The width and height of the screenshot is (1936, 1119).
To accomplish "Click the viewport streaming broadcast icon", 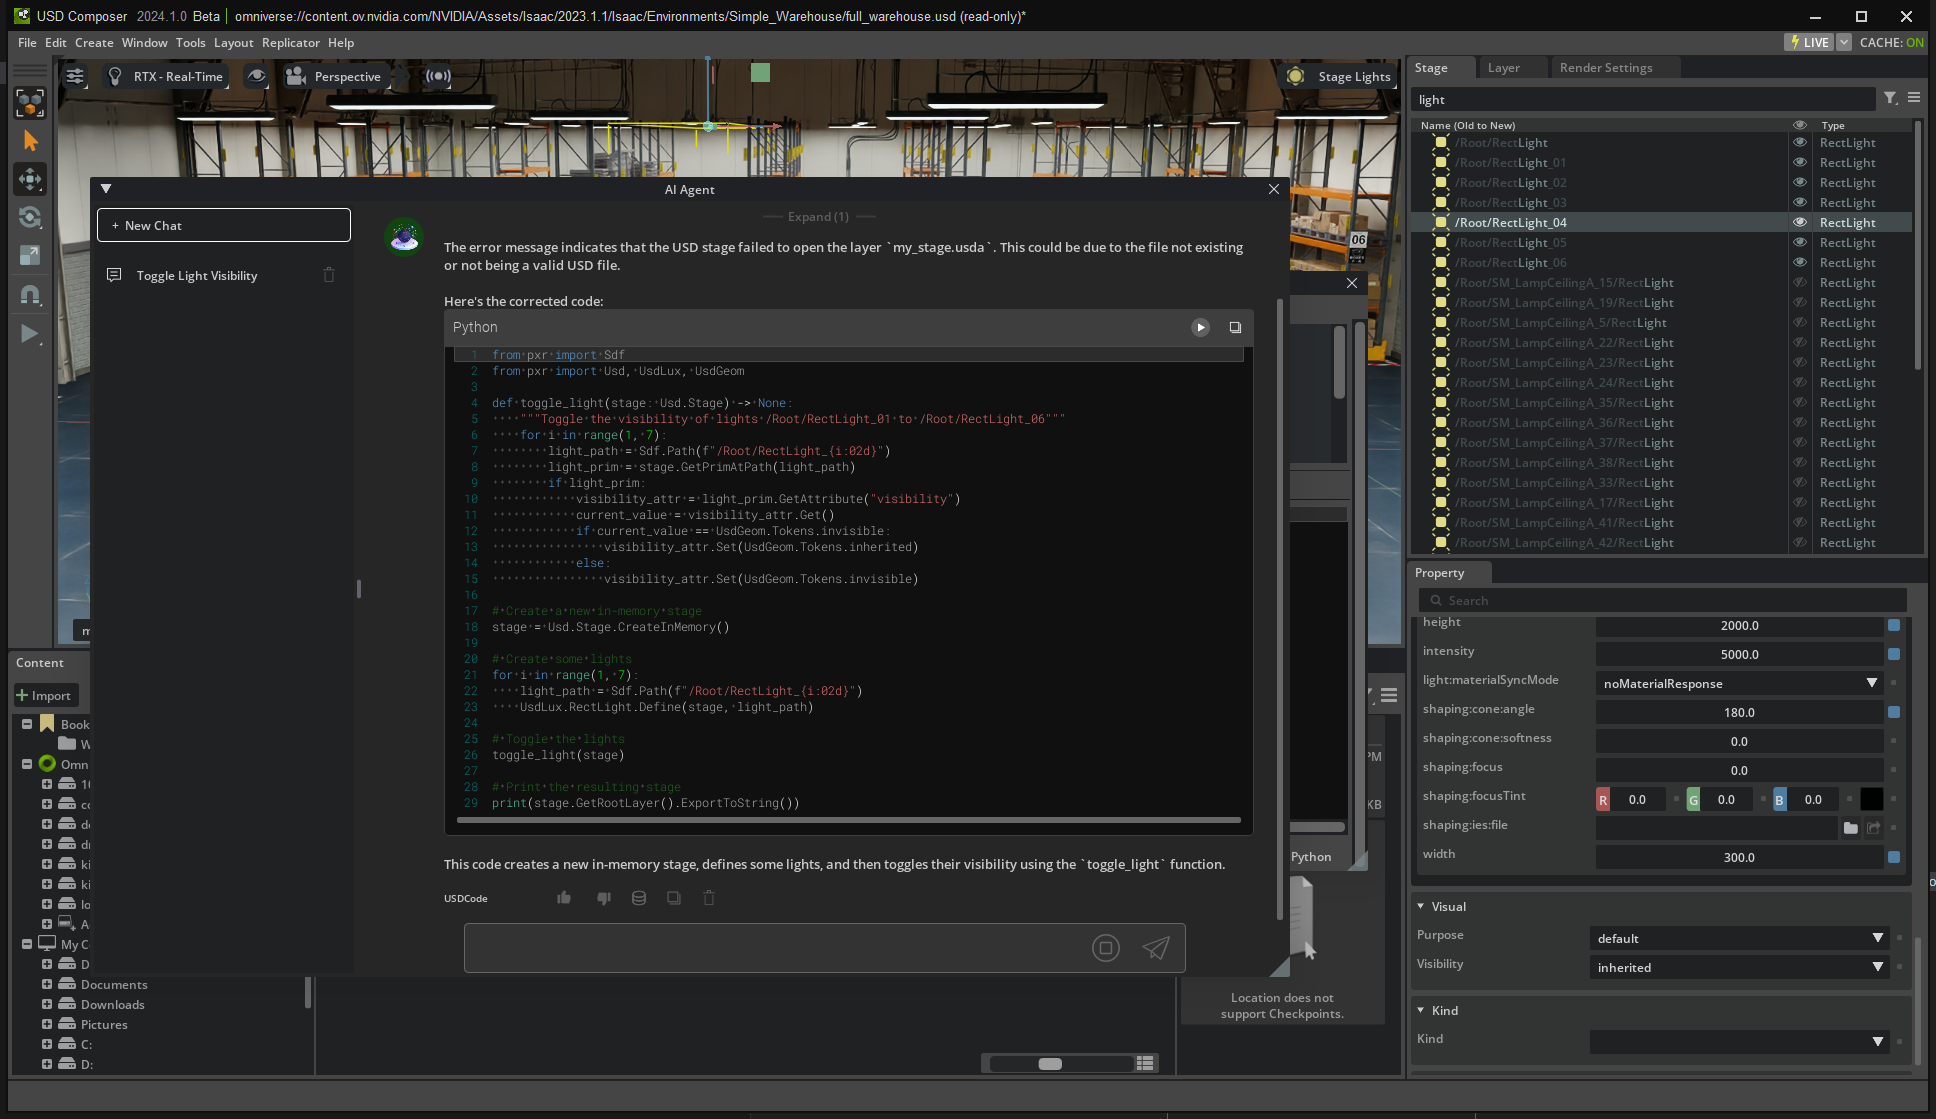I will [438, 76].
